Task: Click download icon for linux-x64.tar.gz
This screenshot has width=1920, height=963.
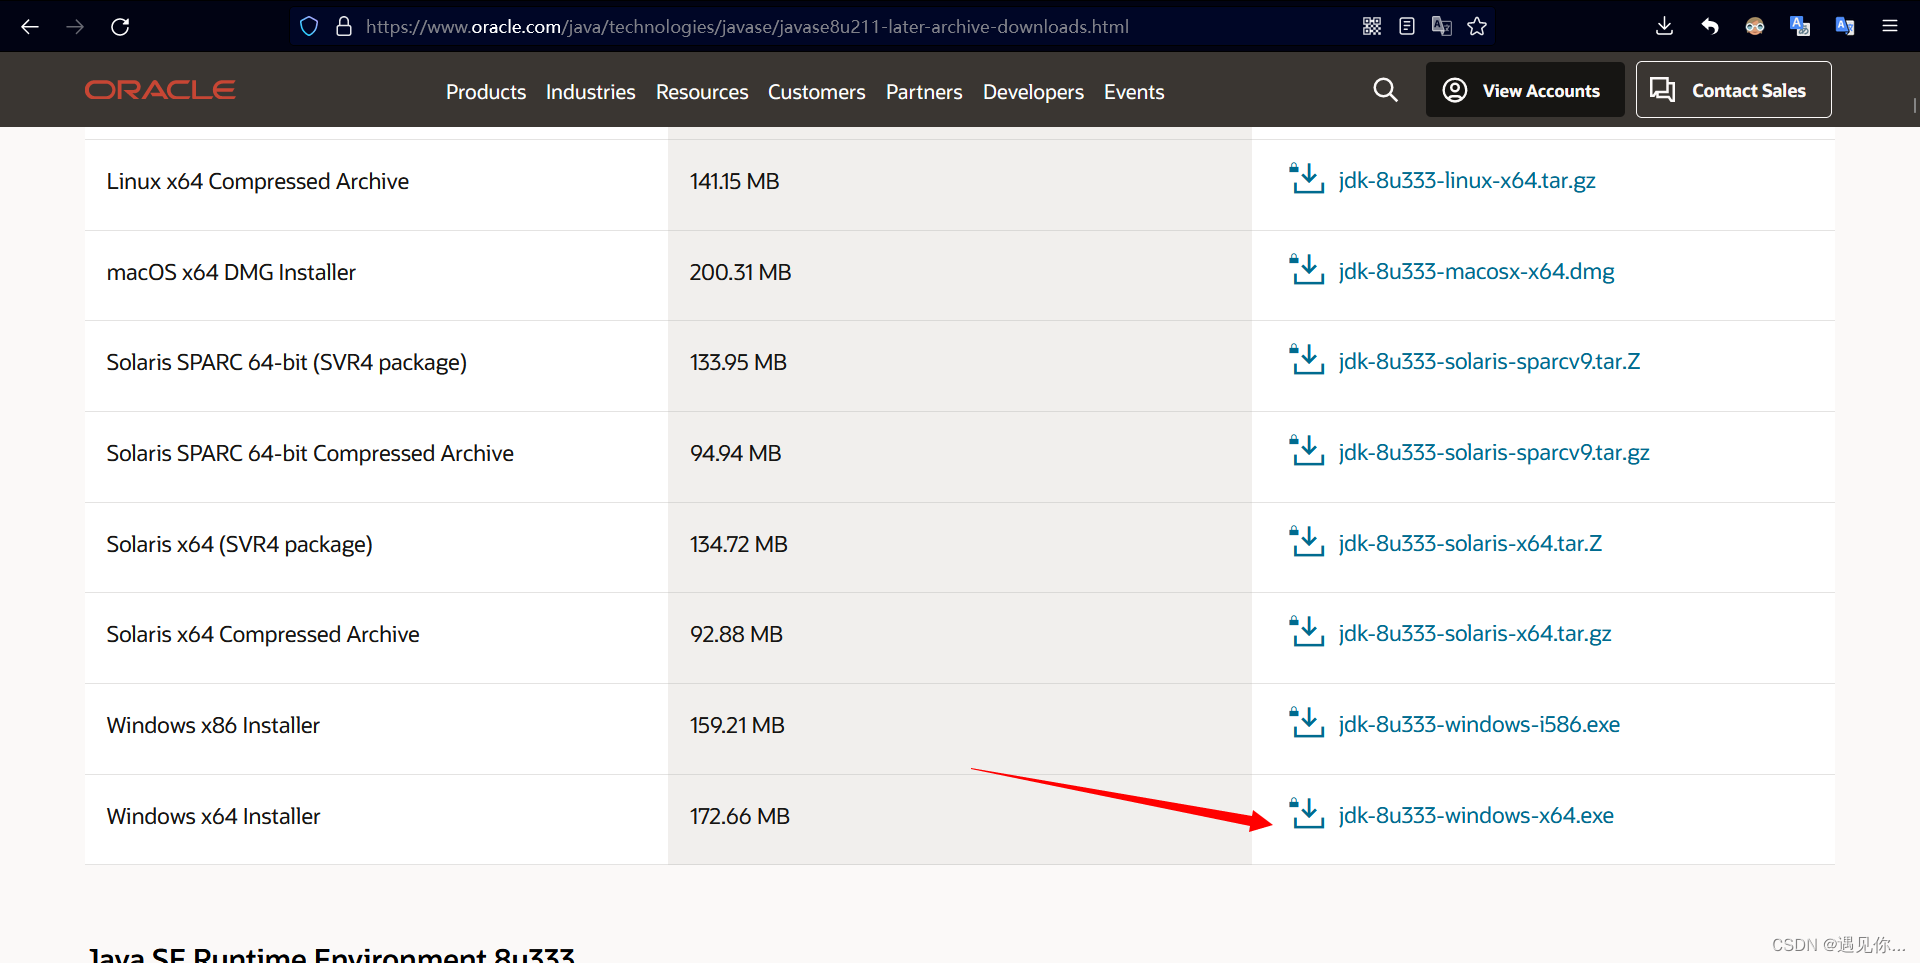Action: click(x=1307, y=180)
